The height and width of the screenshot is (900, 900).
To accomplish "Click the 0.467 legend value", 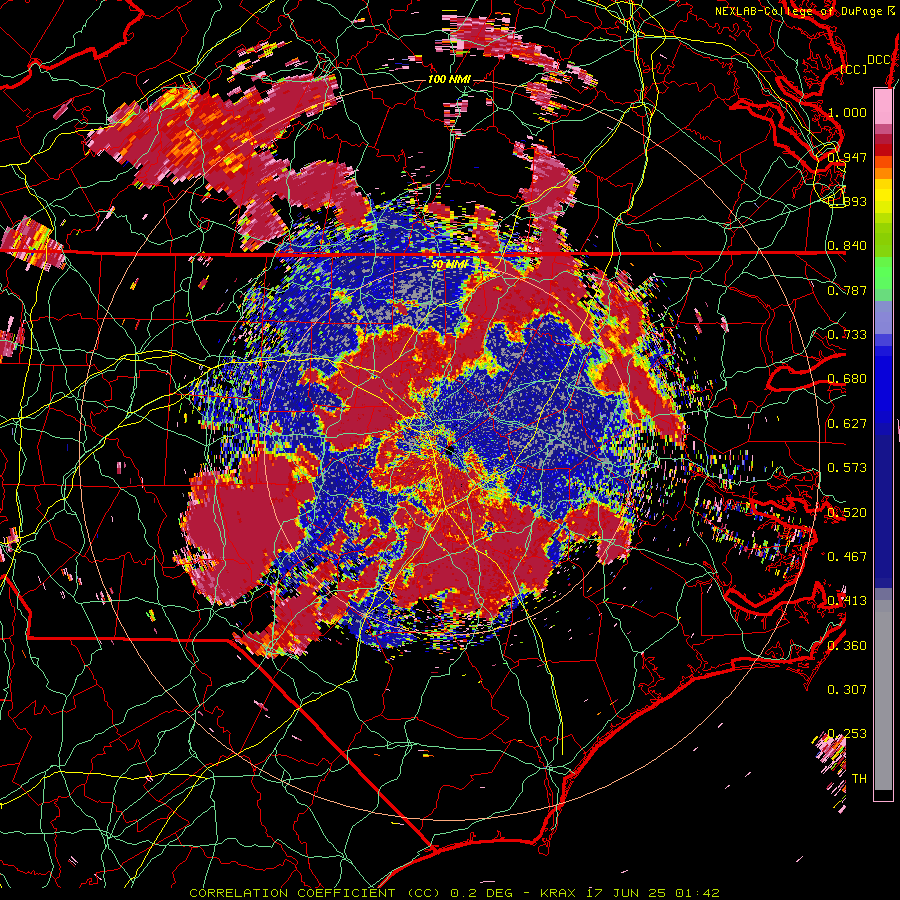I will pos(847,557).
